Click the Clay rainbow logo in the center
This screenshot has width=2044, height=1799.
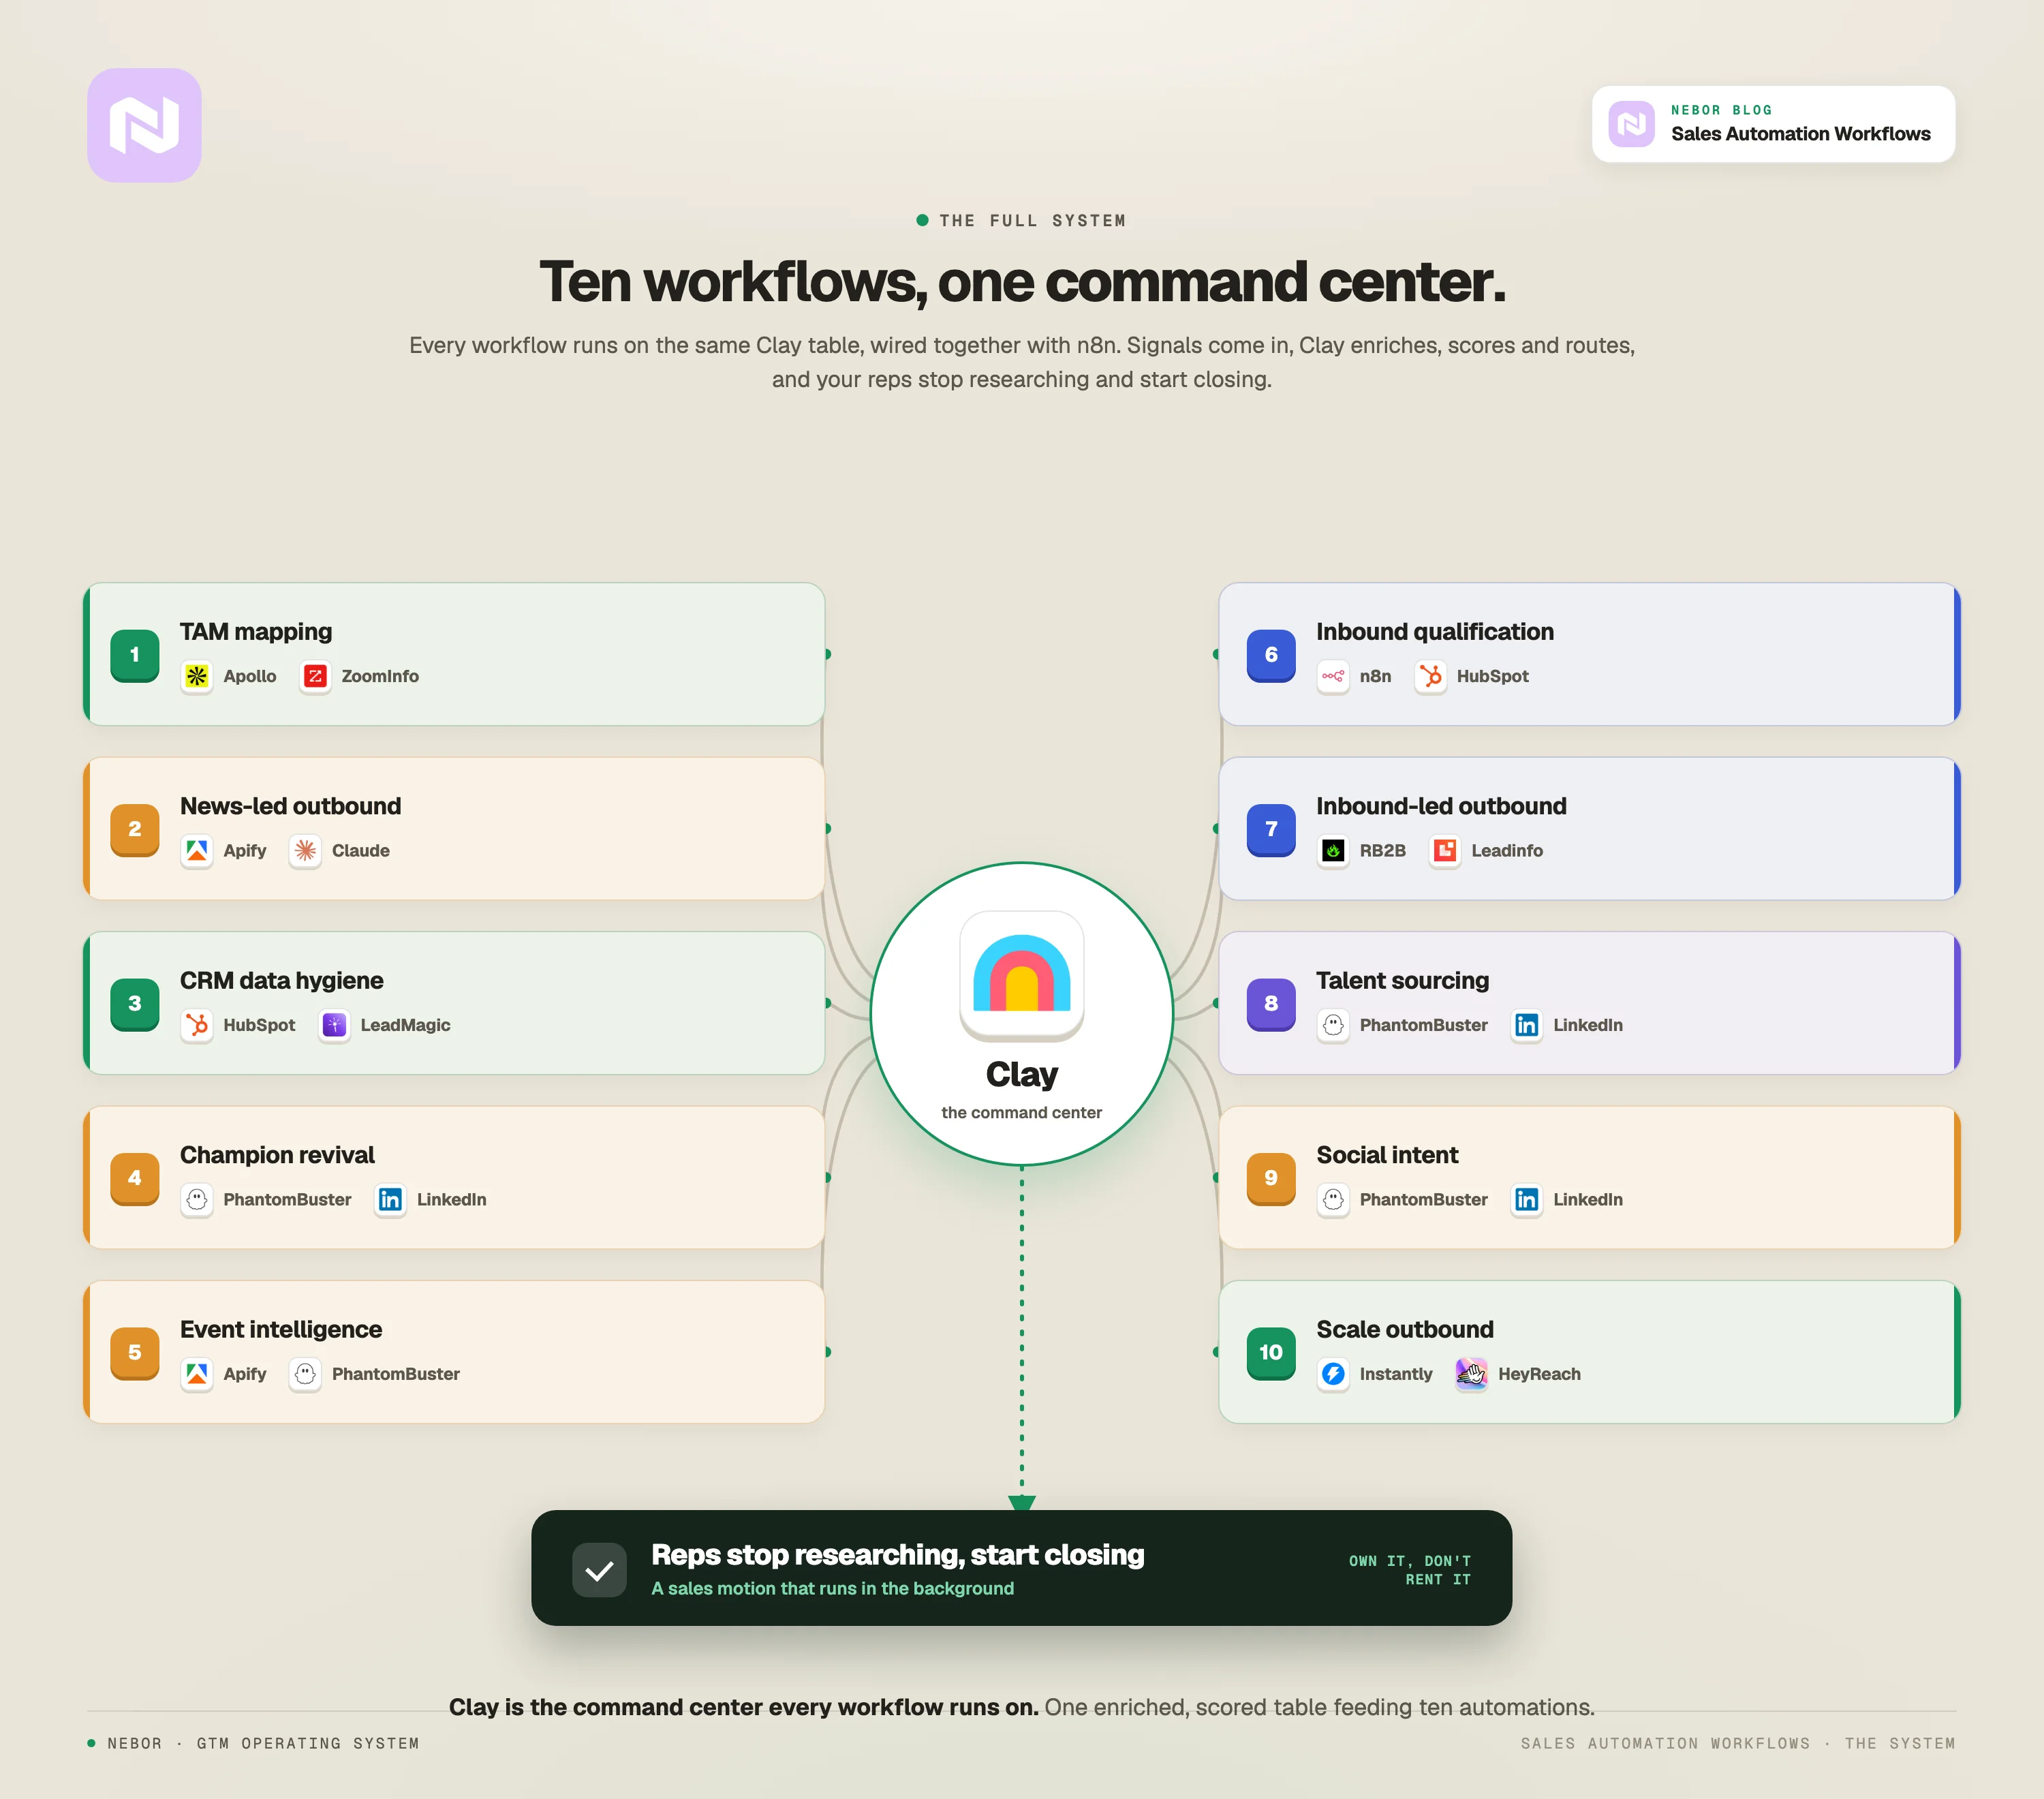click(x=1021, y=975)
